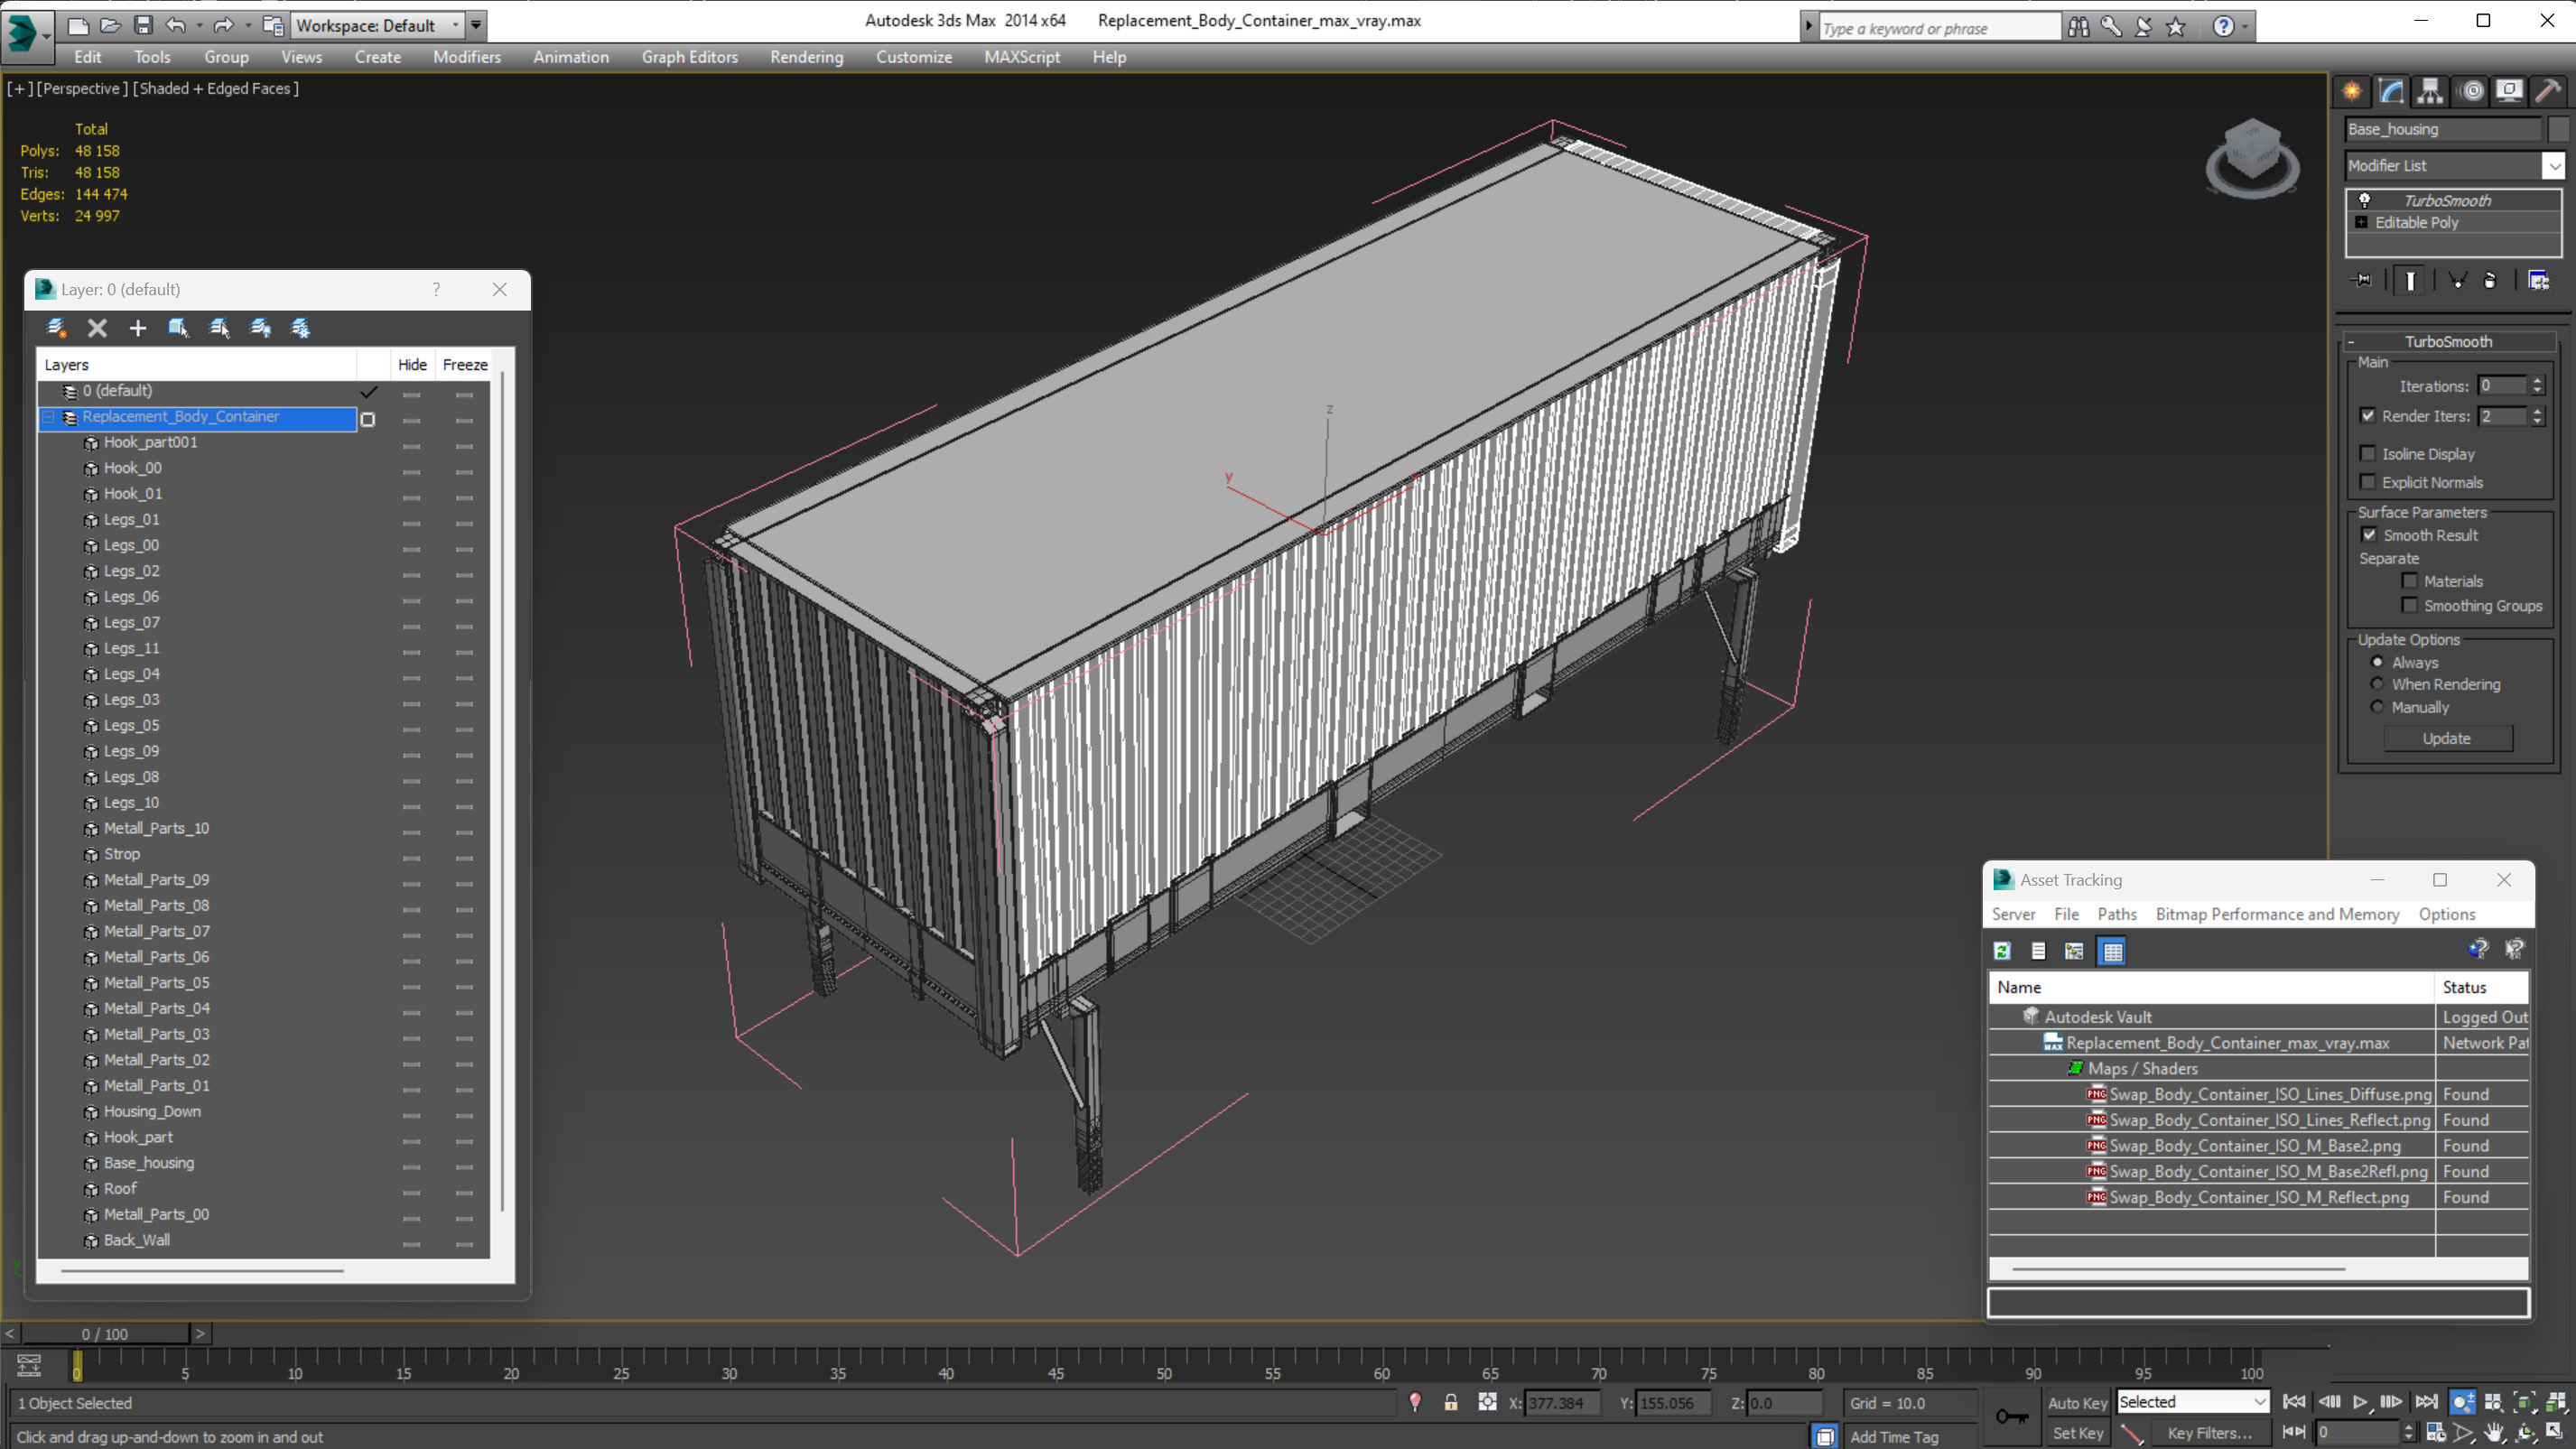Open the Rendering menu
The image size is (2576, 1449).
806,57
